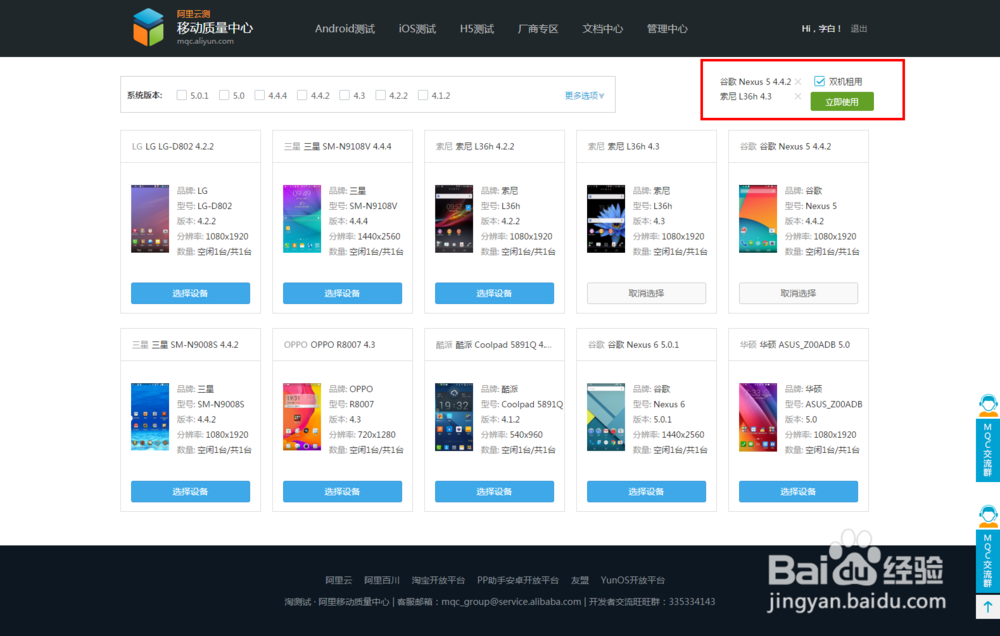Click the 索尼 L36h 4.2.2 phone thumbnail
This screenshot has width=1000, height=636.
pyautogui.click(x=454, y=219)
